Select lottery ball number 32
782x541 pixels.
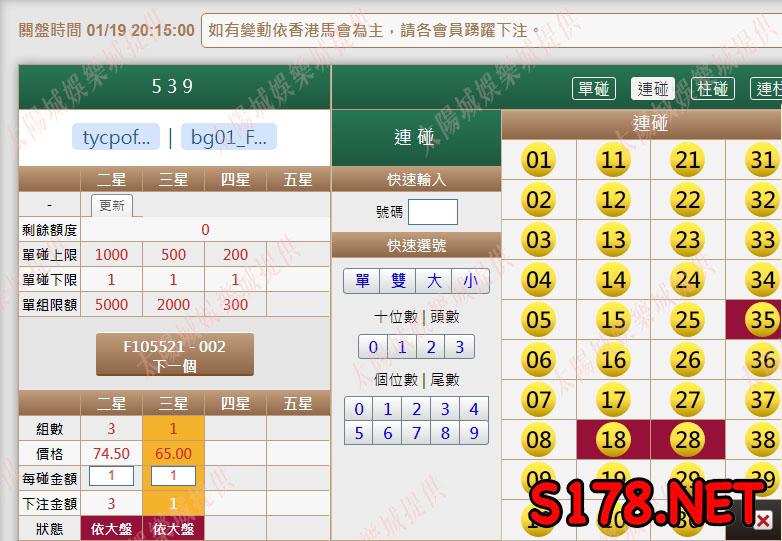[763, 199]
